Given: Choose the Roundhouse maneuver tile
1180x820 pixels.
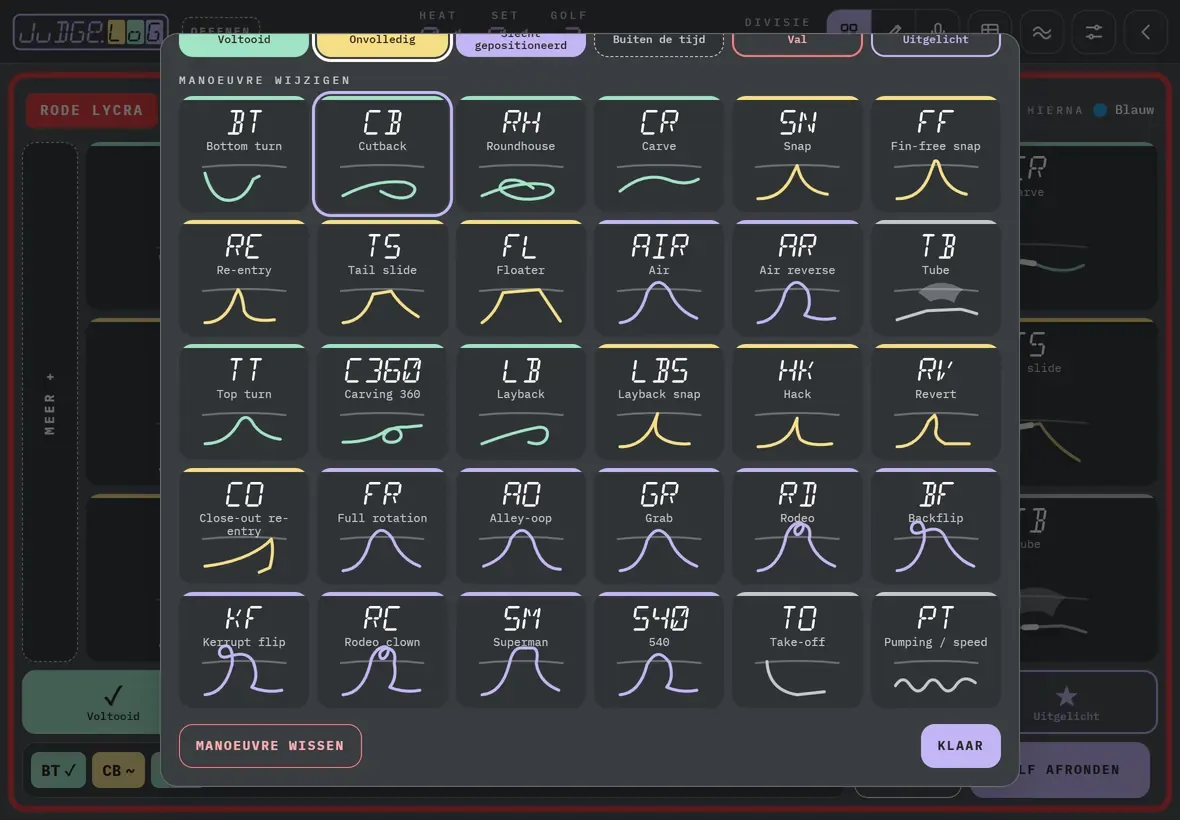Looking at the screenshot, I should (521, 154).
